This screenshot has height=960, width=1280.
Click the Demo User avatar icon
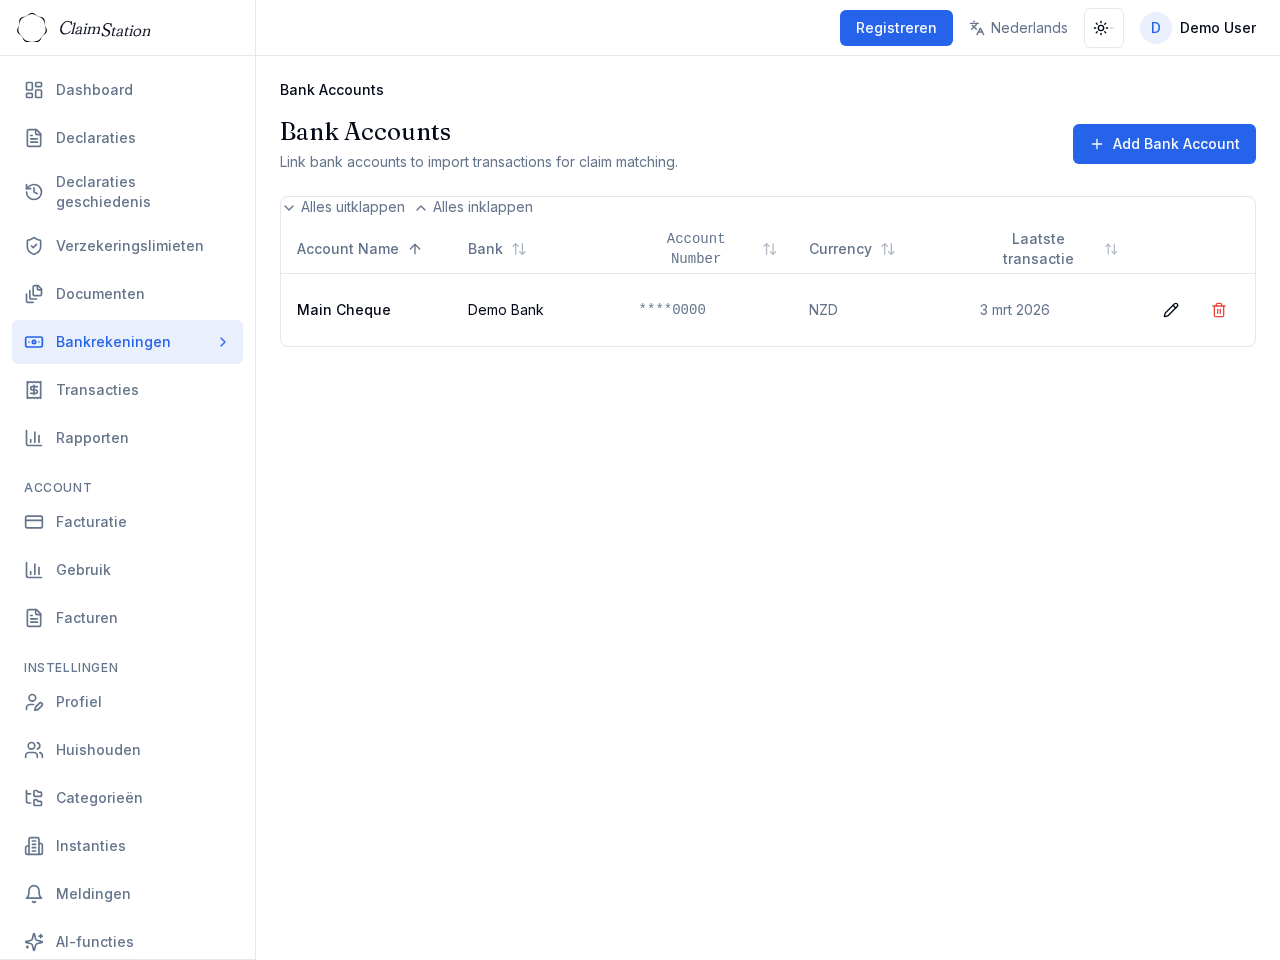1155,28
